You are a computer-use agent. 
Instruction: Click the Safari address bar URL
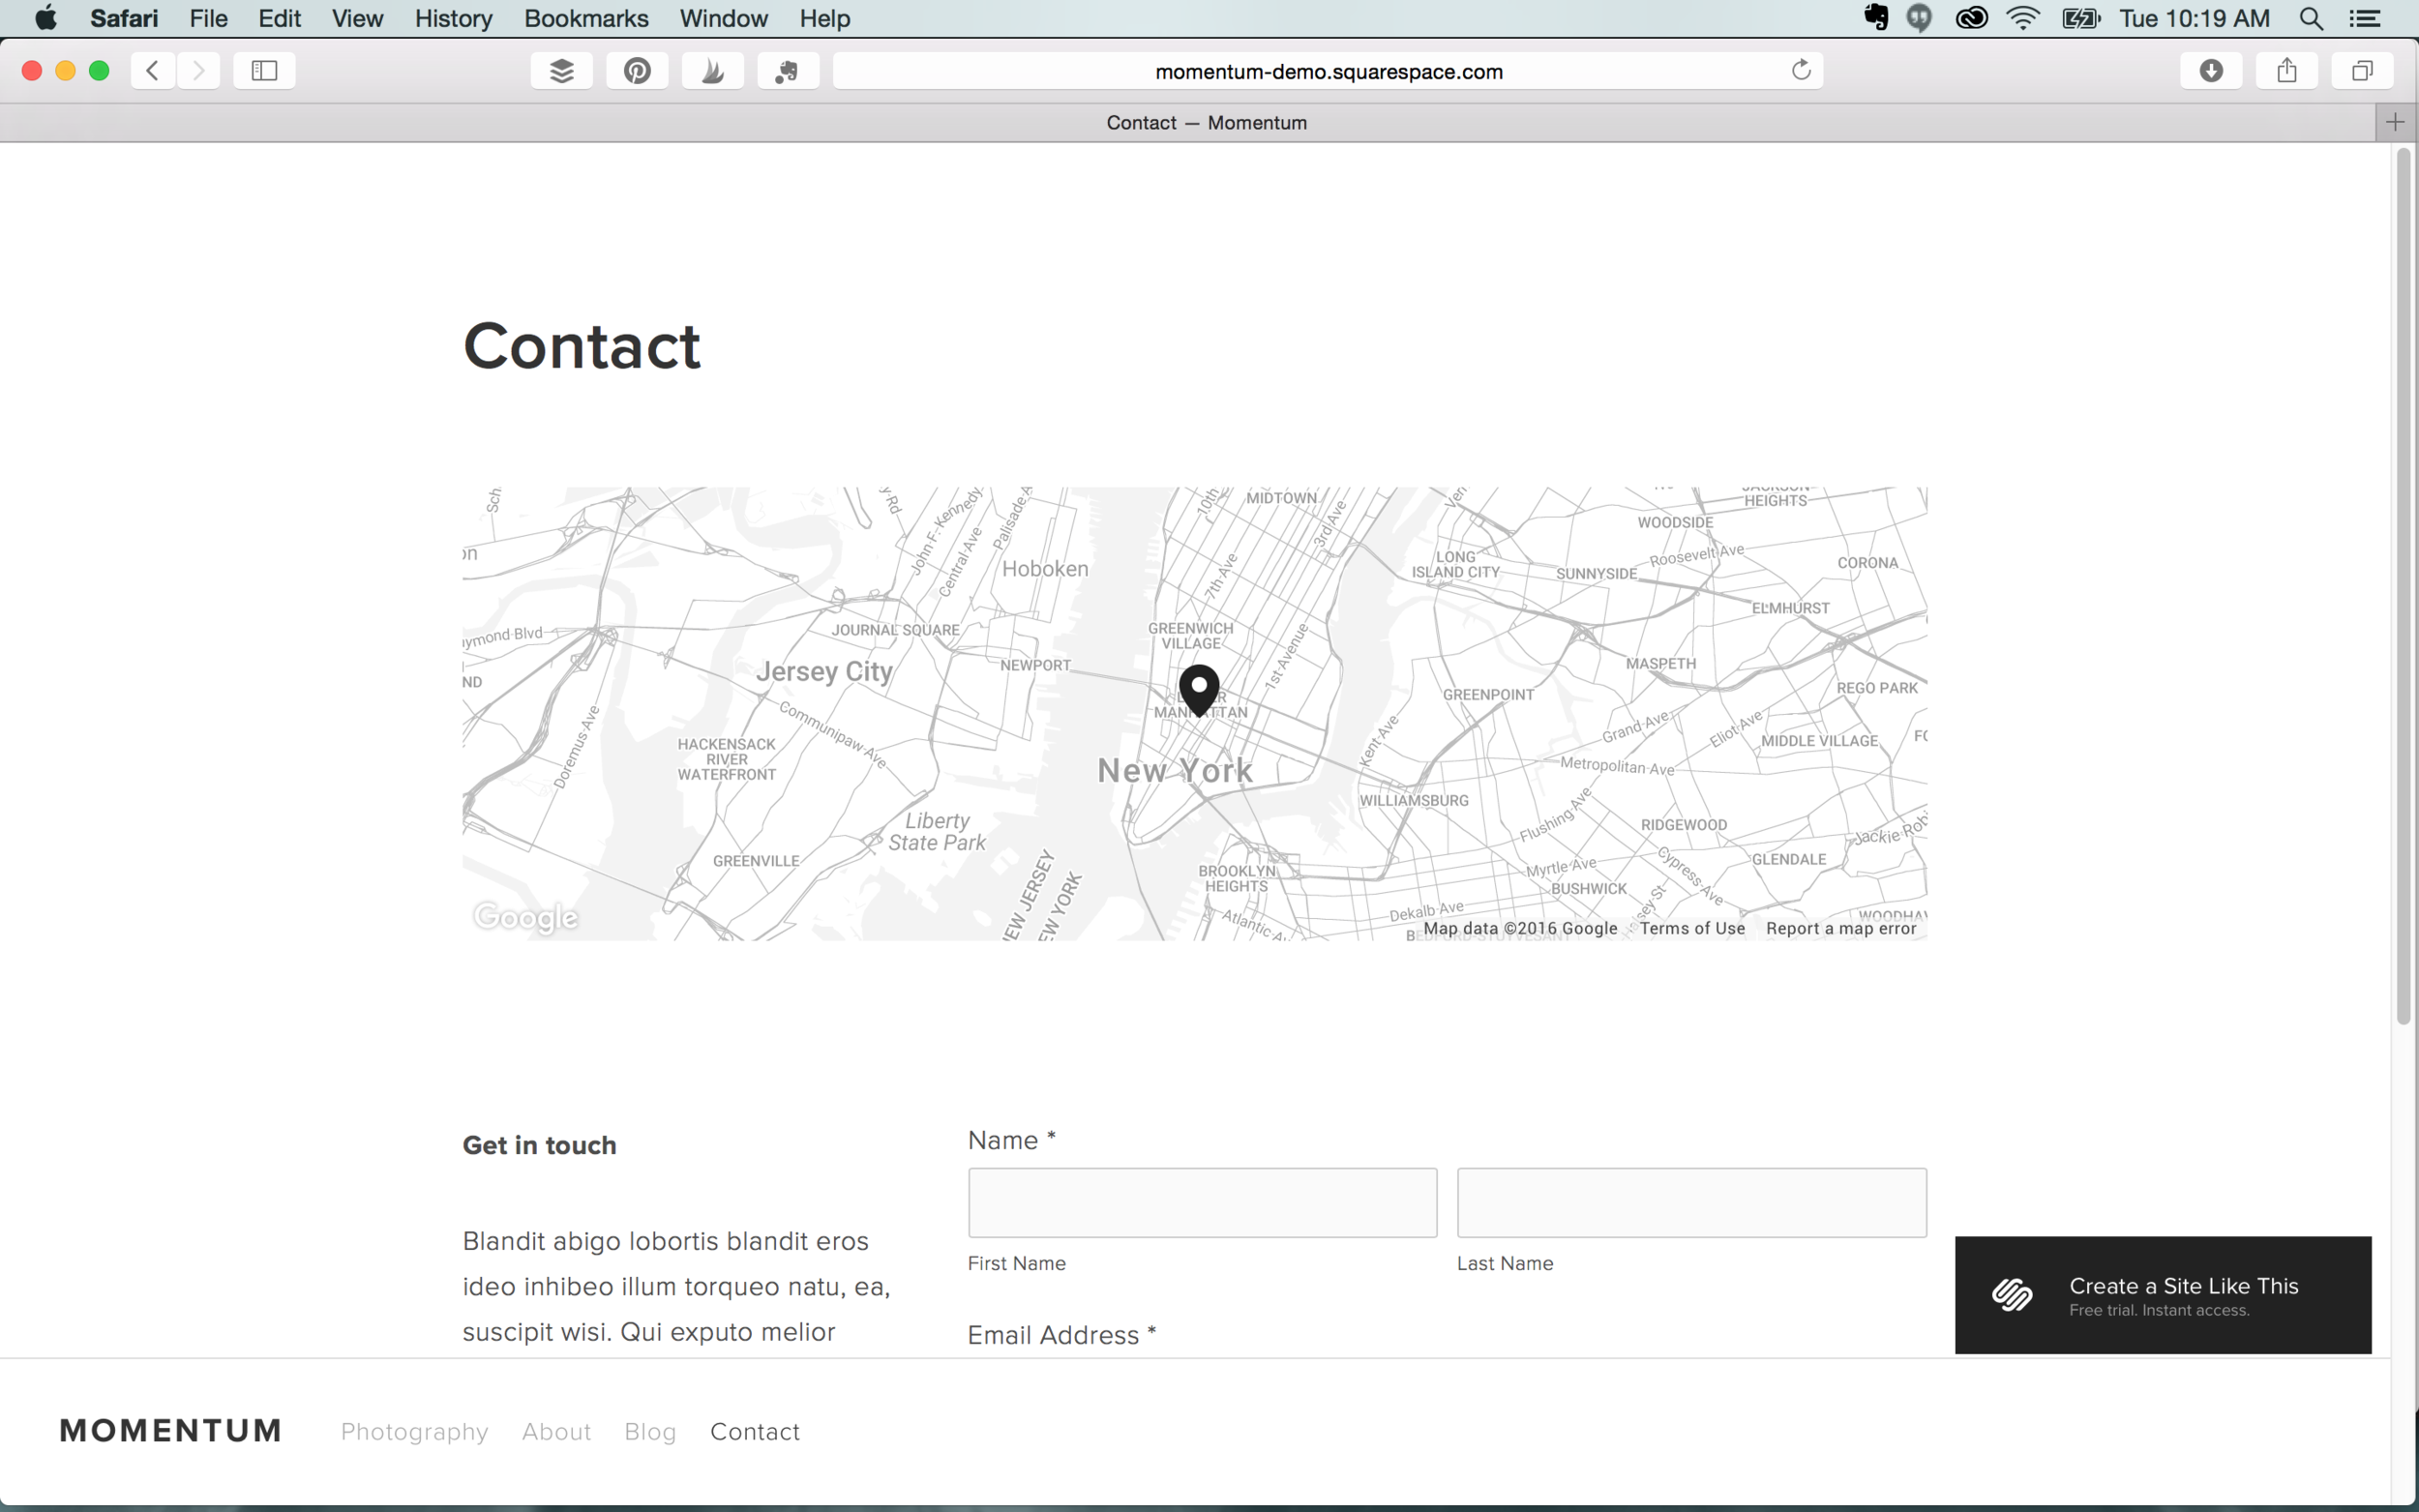click(x=1328, y=71)
